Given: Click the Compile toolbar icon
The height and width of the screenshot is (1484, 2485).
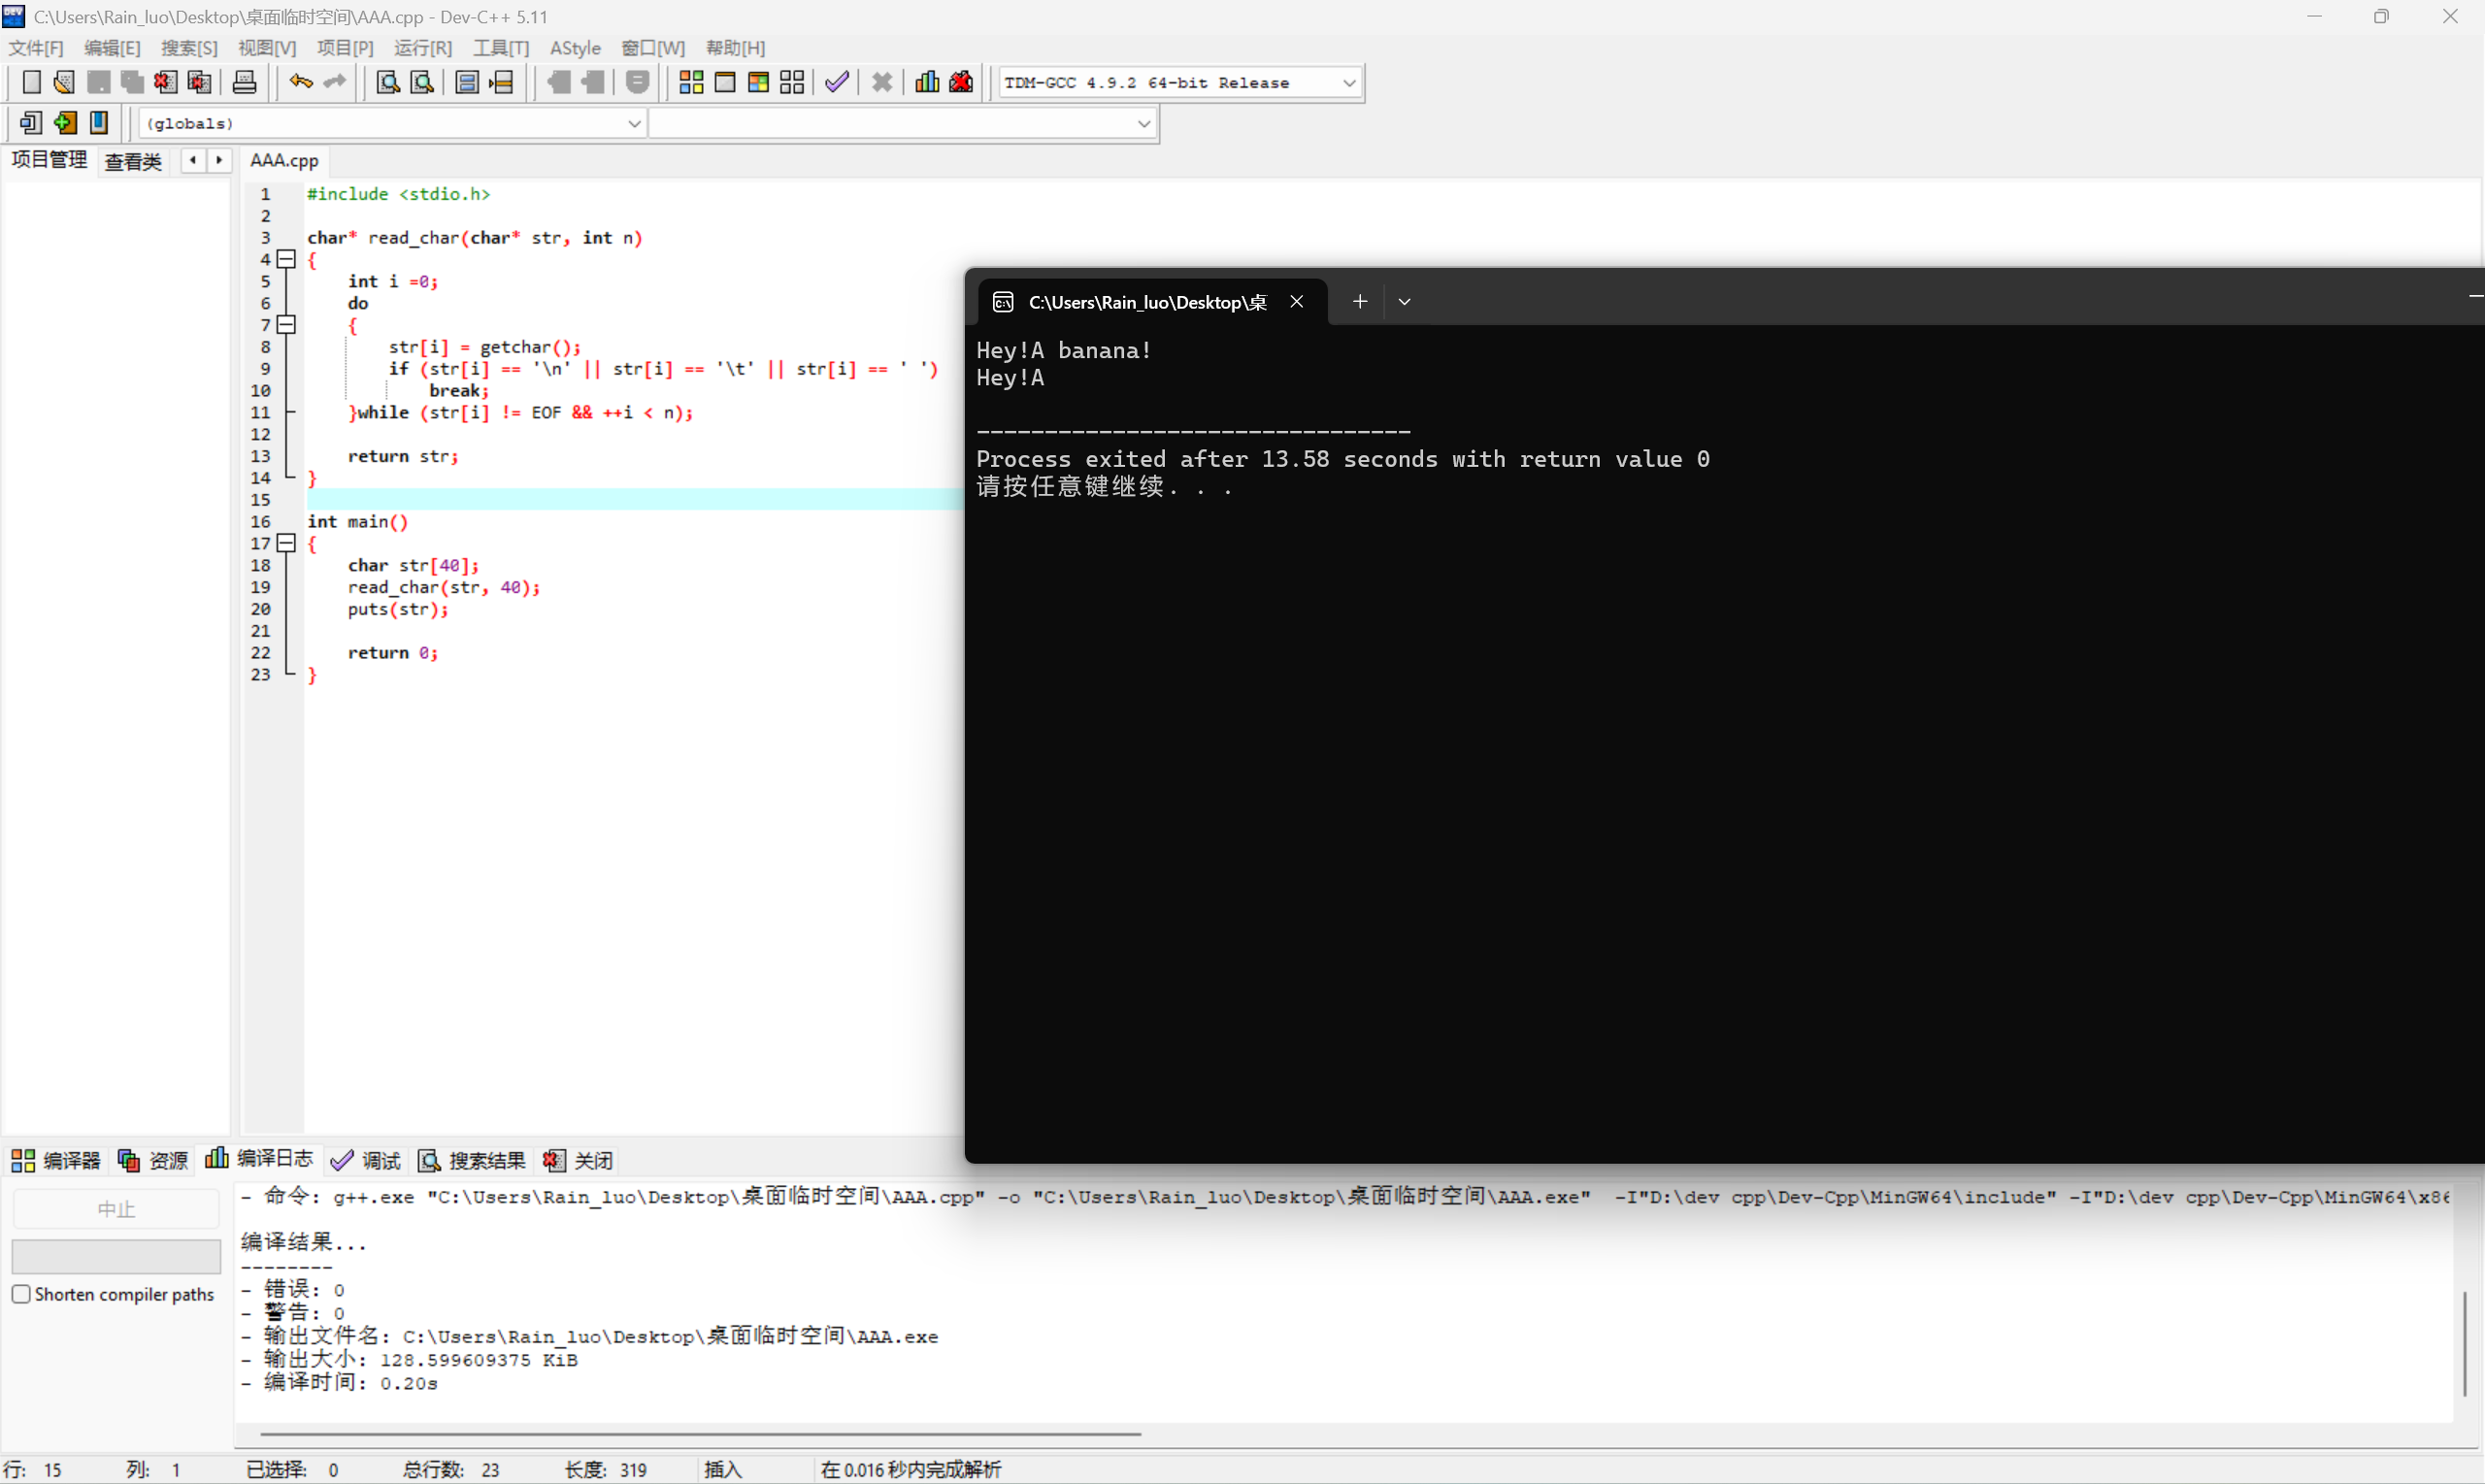Looking at the screenshot, I should [691, 83].
